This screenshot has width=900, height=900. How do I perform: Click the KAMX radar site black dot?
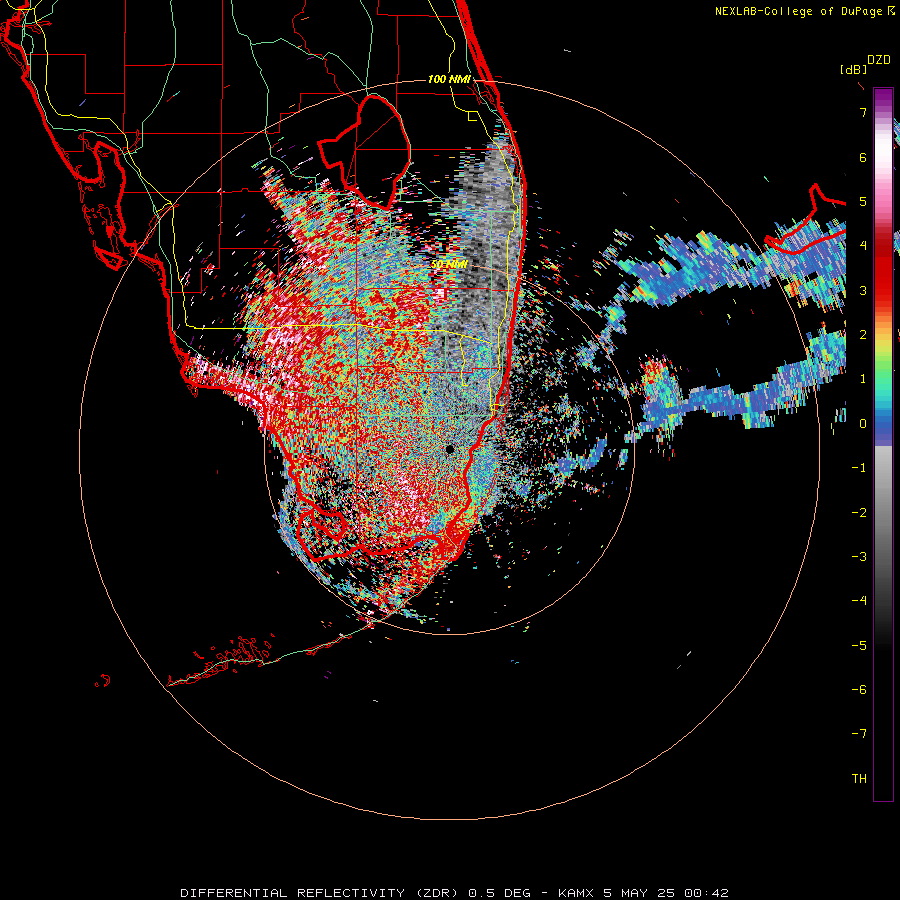[450, 449]
